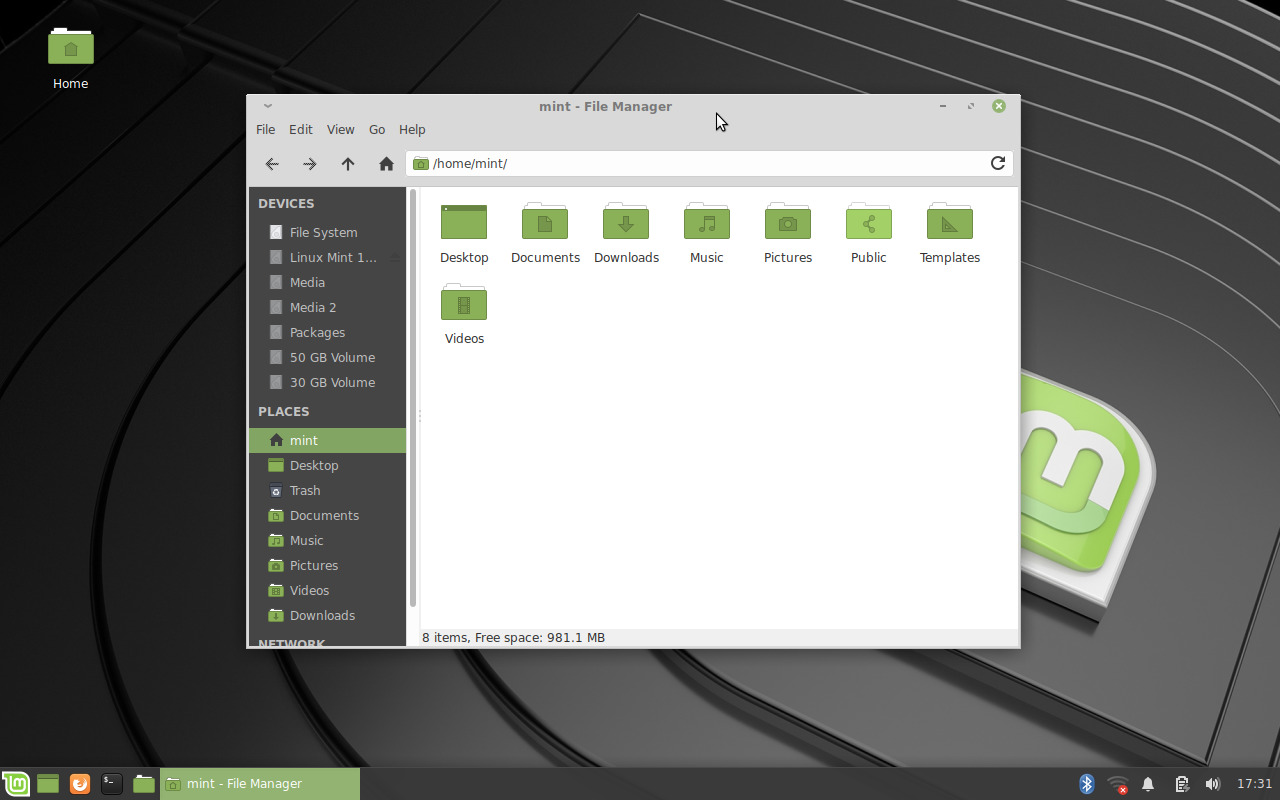Open Trash in the Places sidebar
The image size is (1280, 800).
305,491
